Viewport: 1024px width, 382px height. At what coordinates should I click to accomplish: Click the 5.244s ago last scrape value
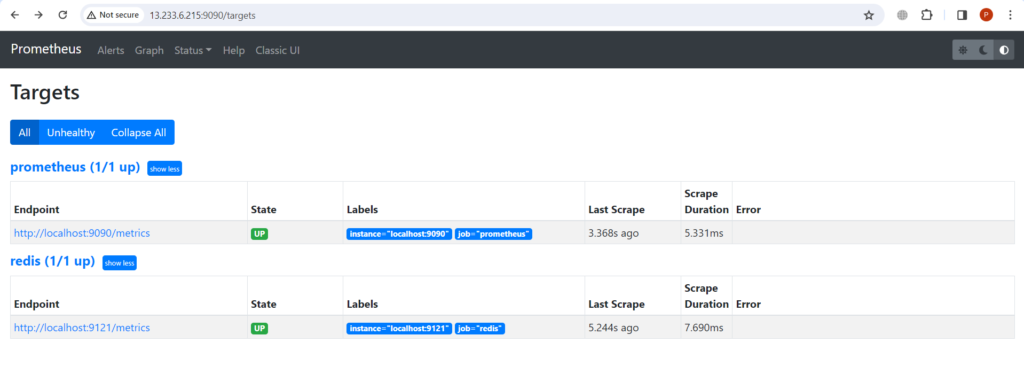pyautogui.click(x=613, y=328)
